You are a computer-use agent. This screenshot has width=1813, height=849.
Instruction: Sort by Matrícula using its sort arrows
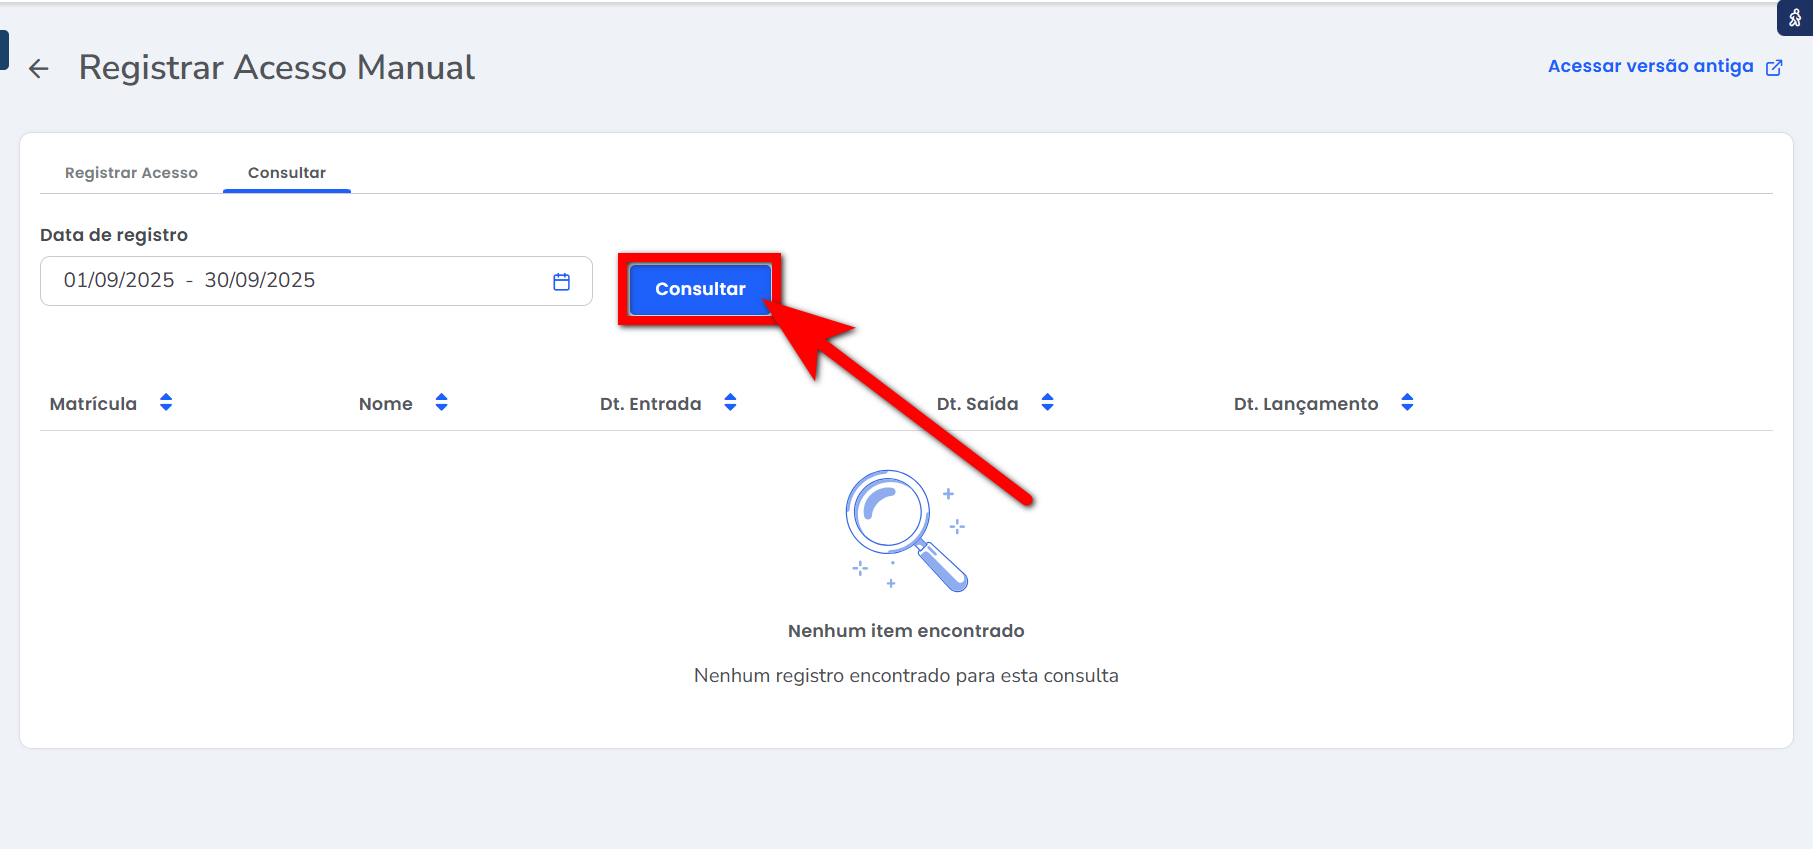pos(166,403)
